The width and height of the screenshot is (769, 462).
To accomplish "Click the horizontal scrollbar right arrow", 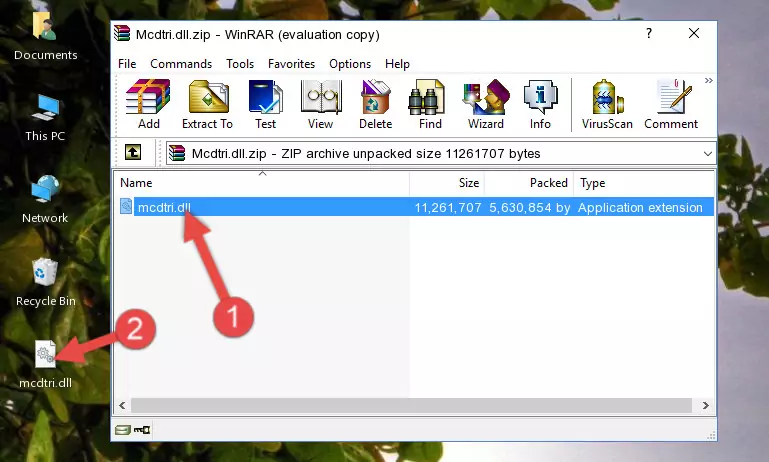I will coord(705,405).
